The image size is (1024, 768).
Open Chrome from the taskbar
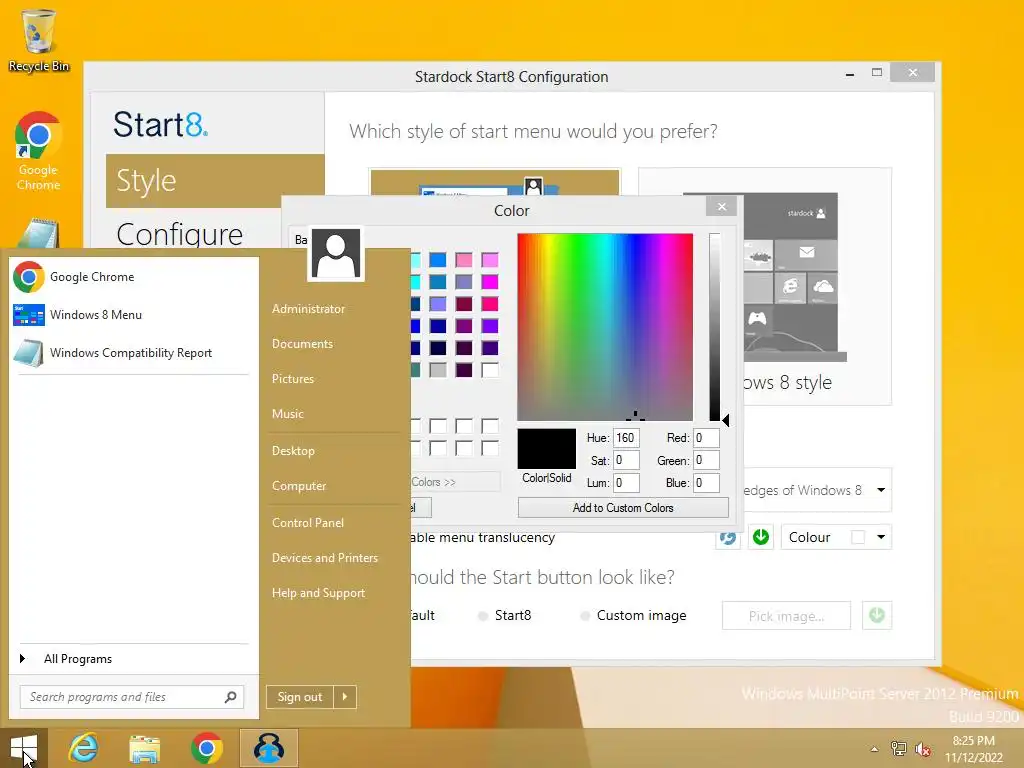point(206,748)
